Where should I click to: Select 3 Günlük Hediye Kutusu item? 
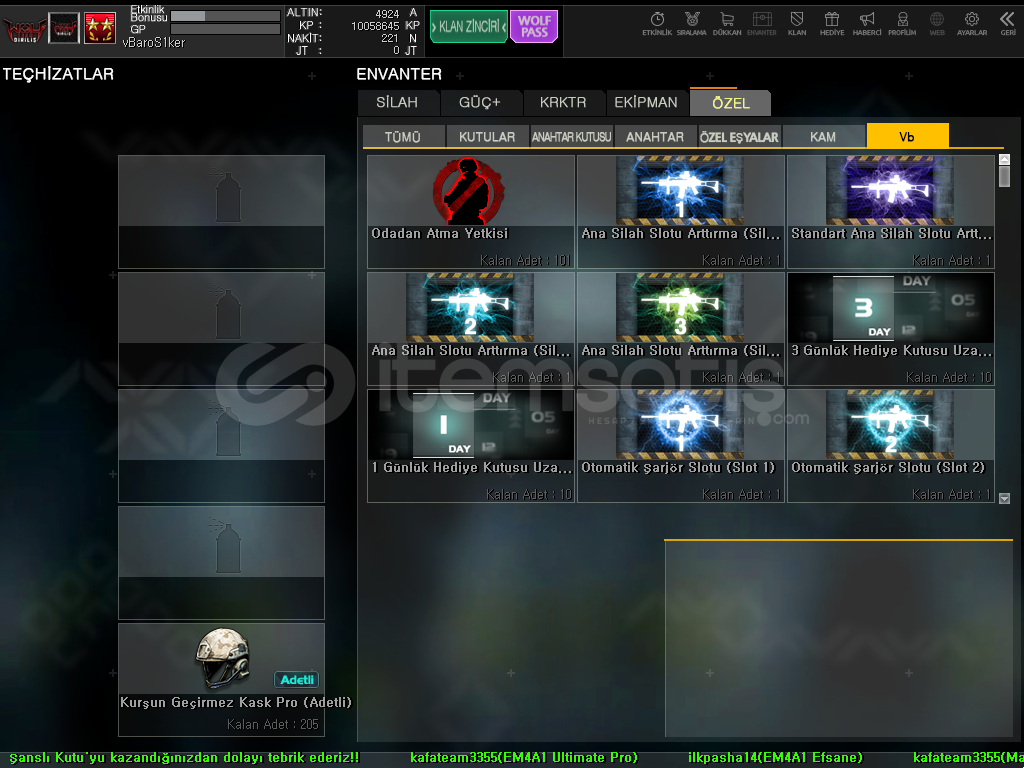(891, 328)
